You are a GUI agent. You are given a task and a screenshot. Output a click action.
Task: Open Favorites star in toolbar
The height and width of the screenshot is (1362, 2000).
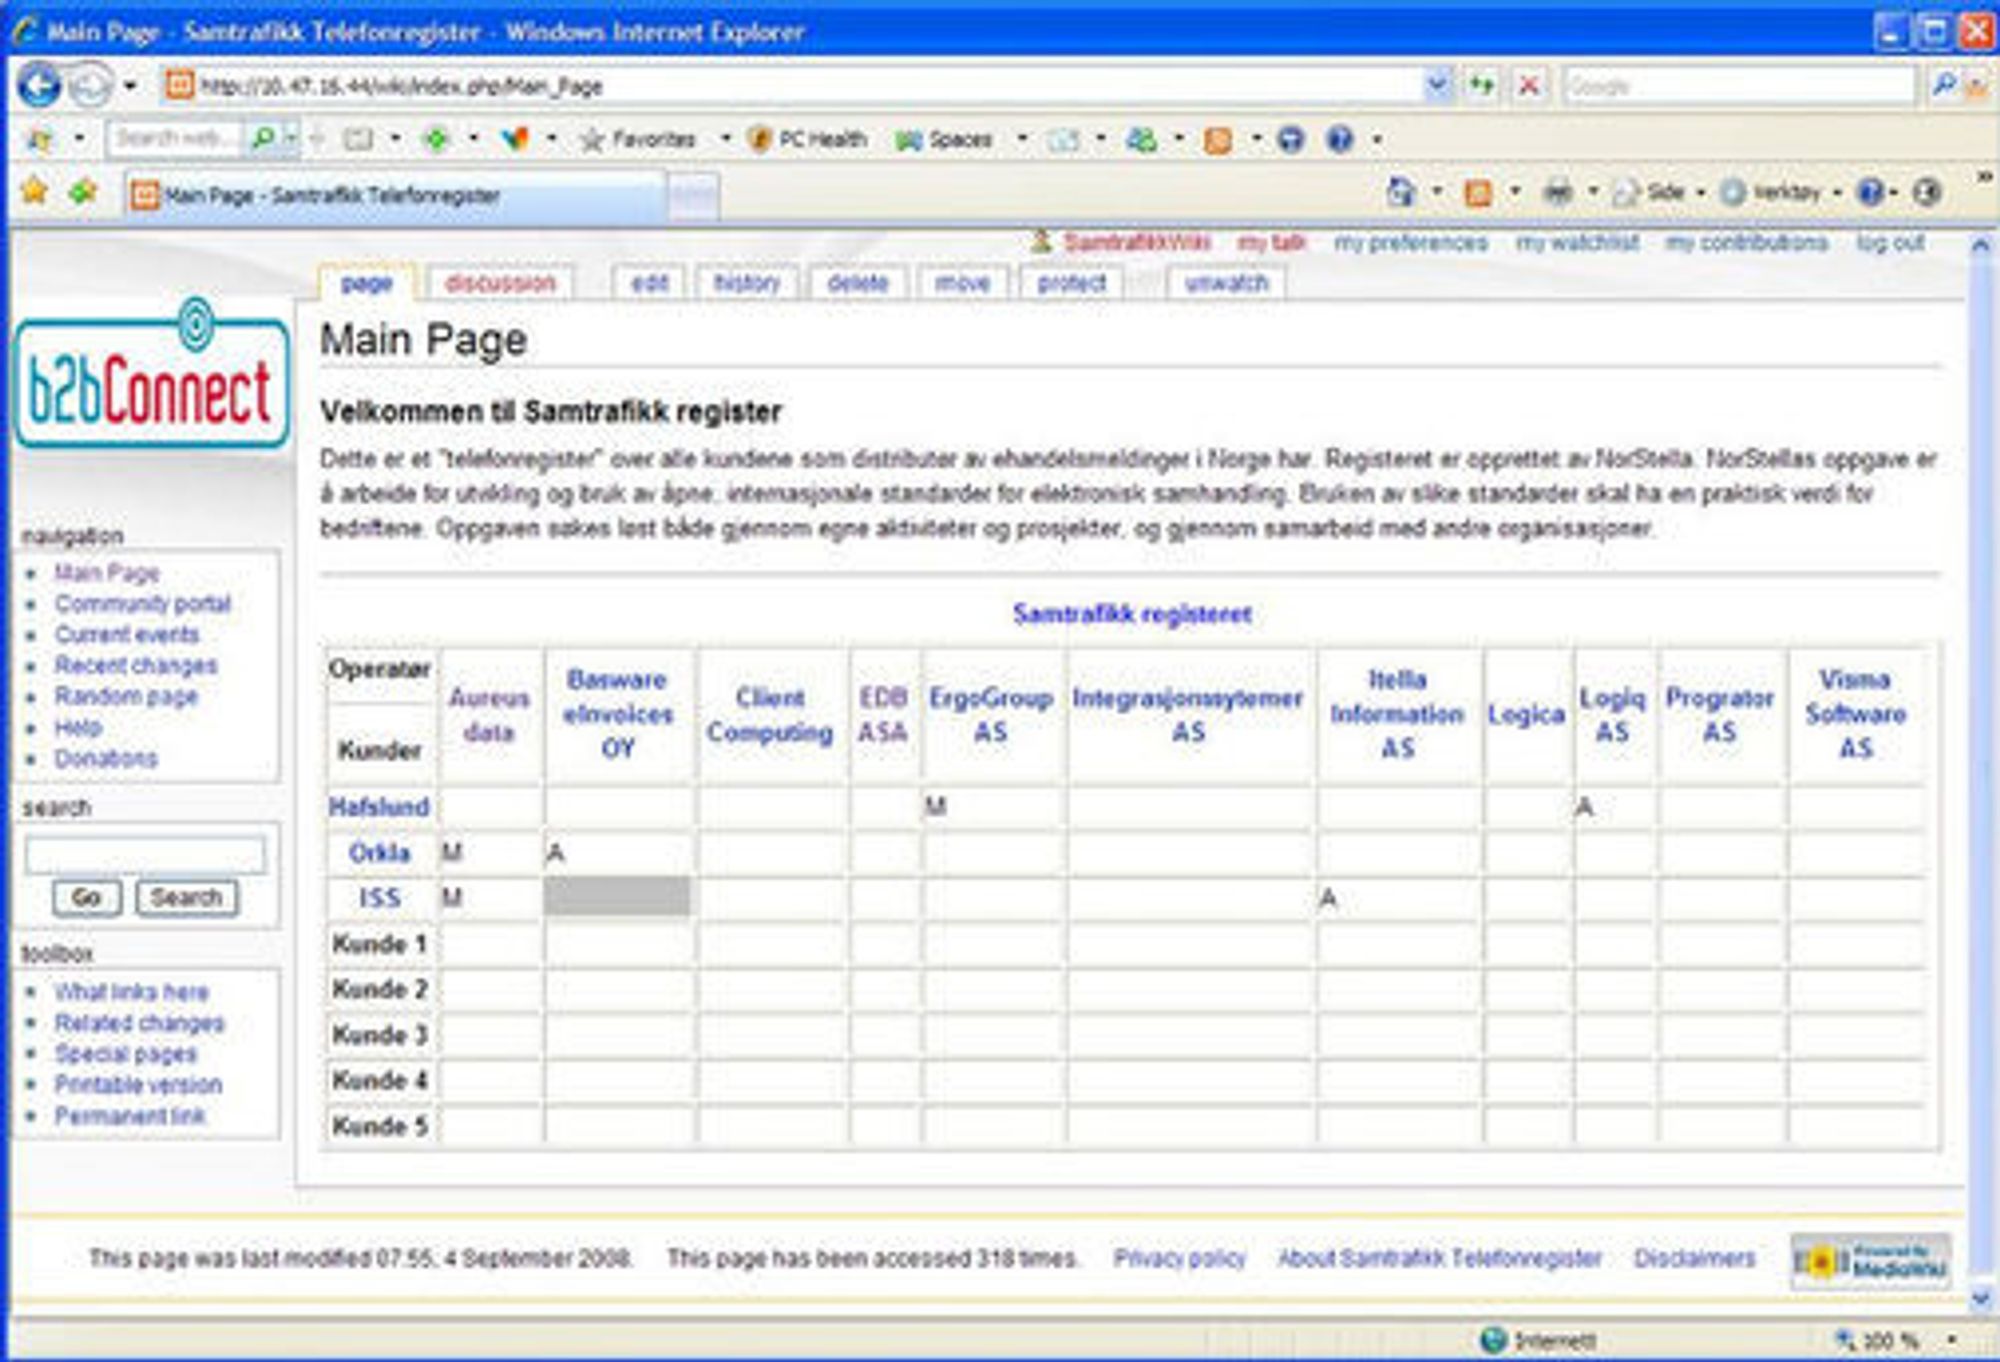click(639, 139)
